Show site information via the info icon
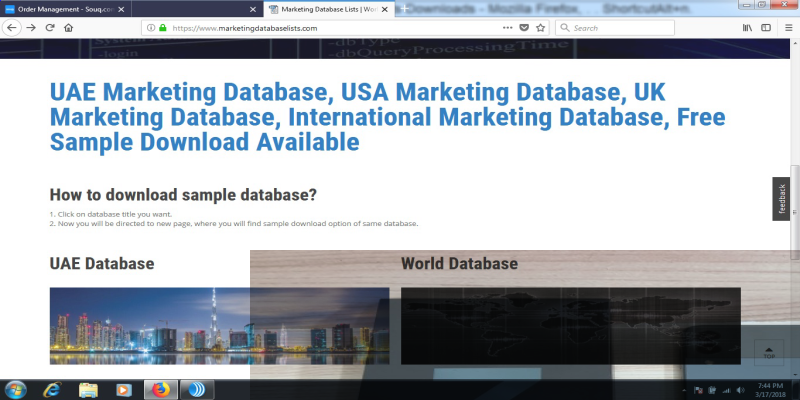This screenshot has height=400, width=800. pos(151,28)
